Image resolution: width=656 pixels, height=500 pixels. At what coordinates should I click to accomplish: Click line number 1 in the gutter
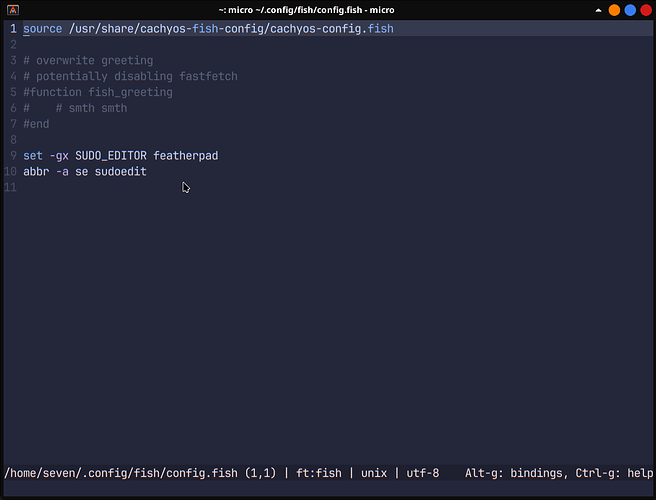[x=13, y=28]
